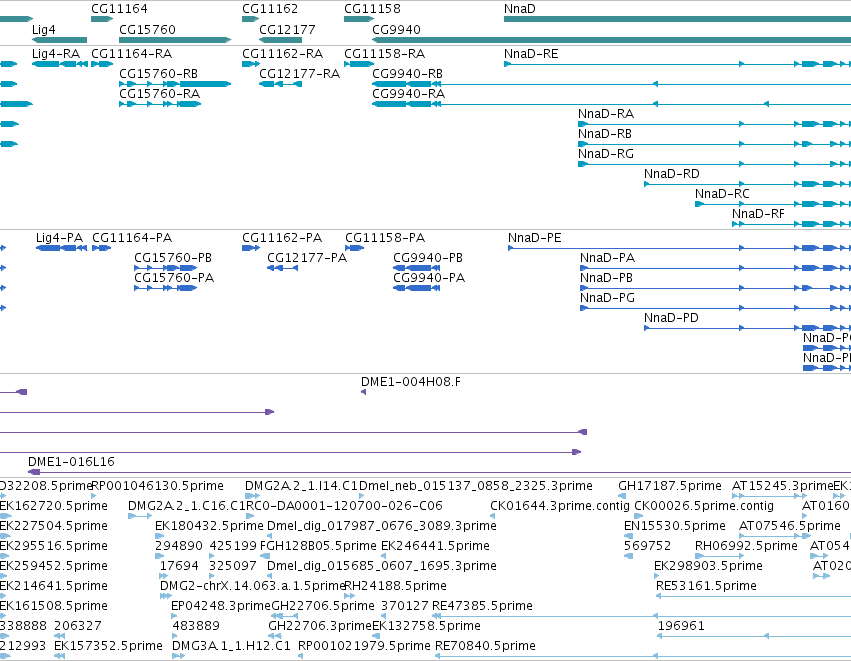
Task: Click the DME1-004H08.F clone label
Action: pyautogui.click(x=411, y=382)
